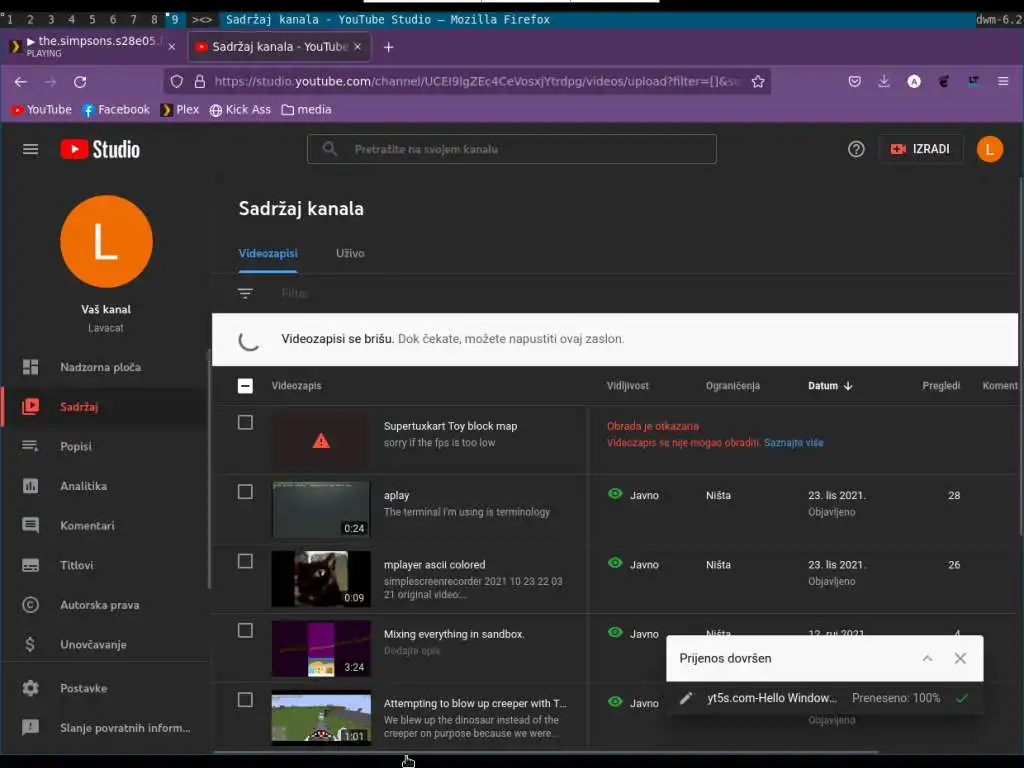Click the Firefox back arrow

(21, 82)
